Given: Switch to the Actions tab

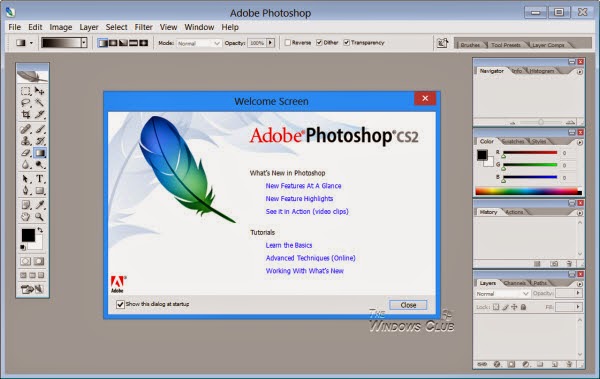Looking at the screenshot, I should 514,212.
